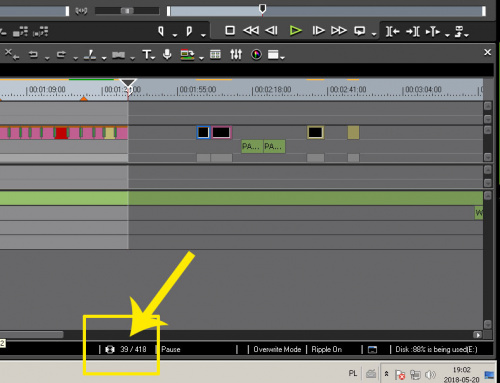Open the Audio Mixer sliders icon
Screen dimensions: 500x383
(x=236, y=54)
